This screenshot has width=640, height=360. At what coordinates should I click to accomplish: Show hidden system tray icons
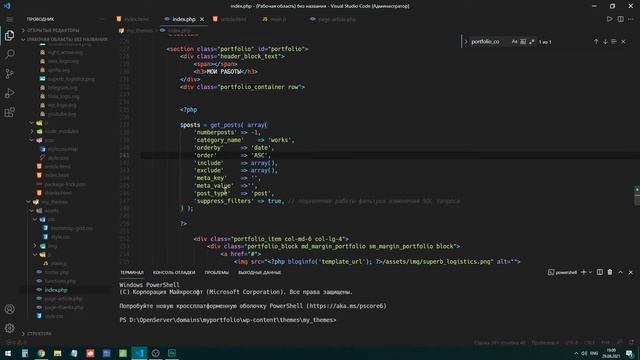(x=576, y=353)
